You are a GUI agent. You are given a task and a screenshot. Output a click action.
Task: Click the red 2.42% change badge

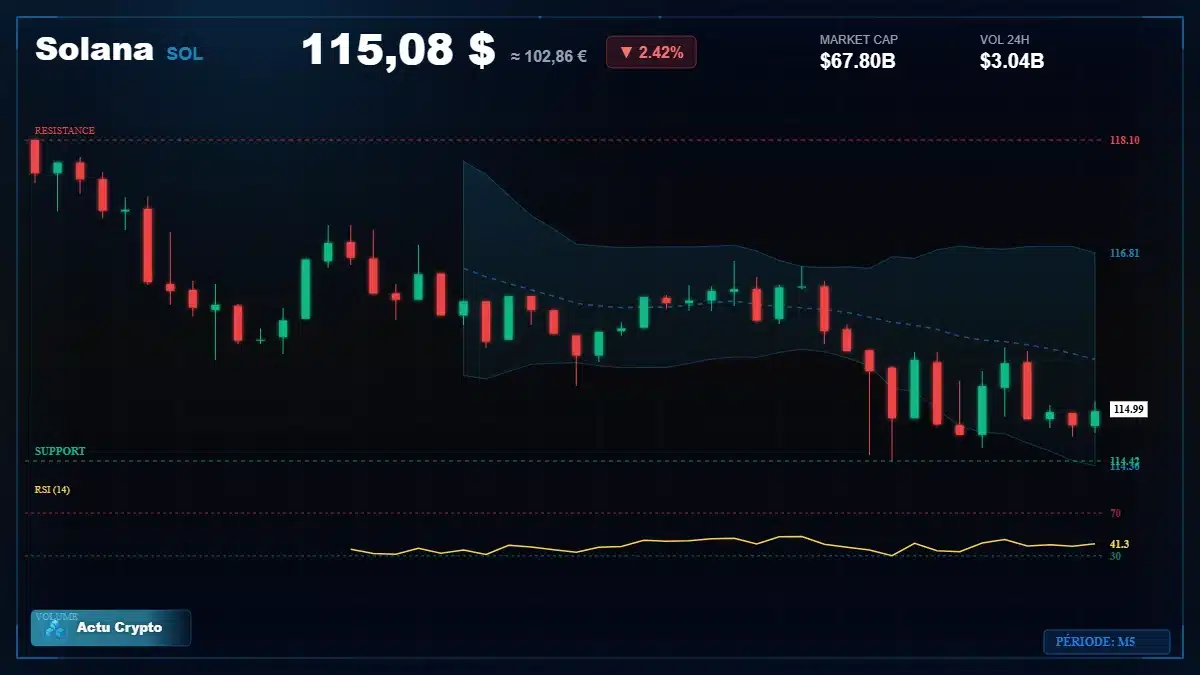651,52
